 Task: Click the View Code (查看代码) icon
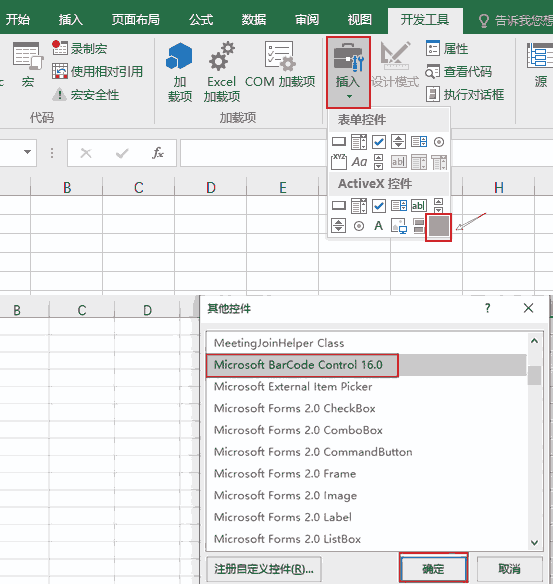(432, 72)
